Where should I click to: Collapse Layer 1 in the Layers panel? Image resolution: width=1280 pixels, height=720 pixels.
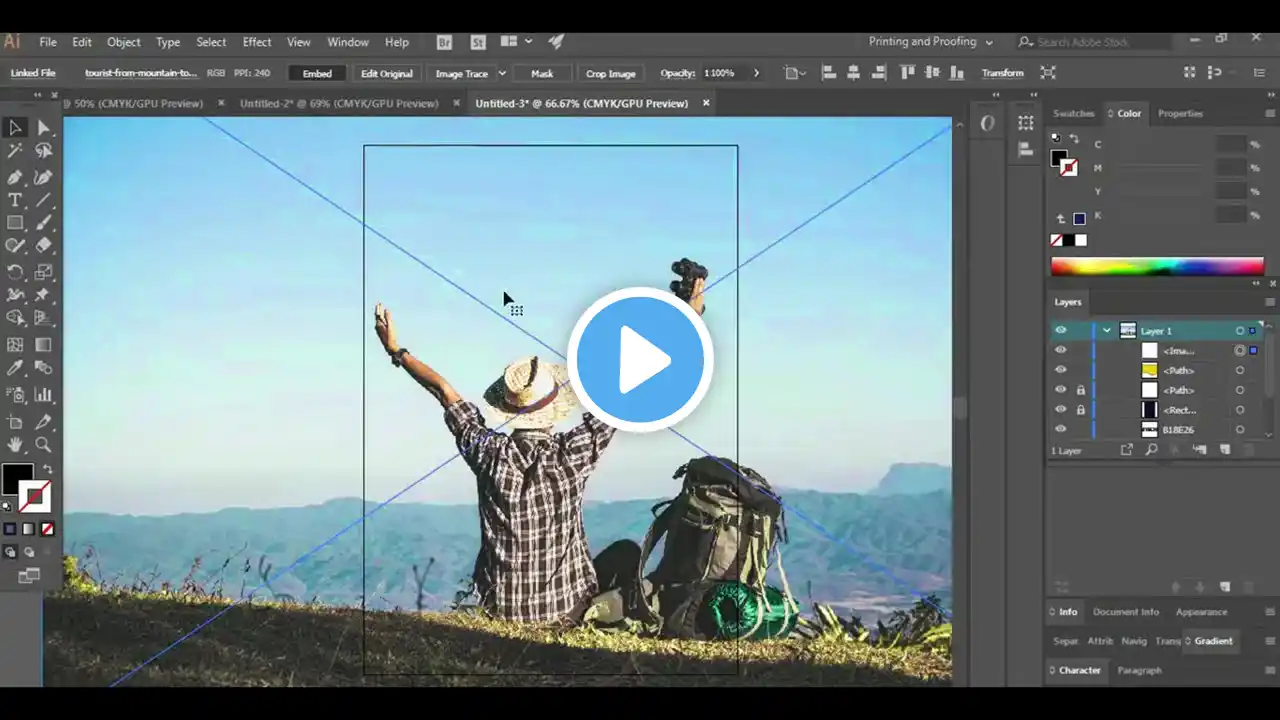(1107, 330)
